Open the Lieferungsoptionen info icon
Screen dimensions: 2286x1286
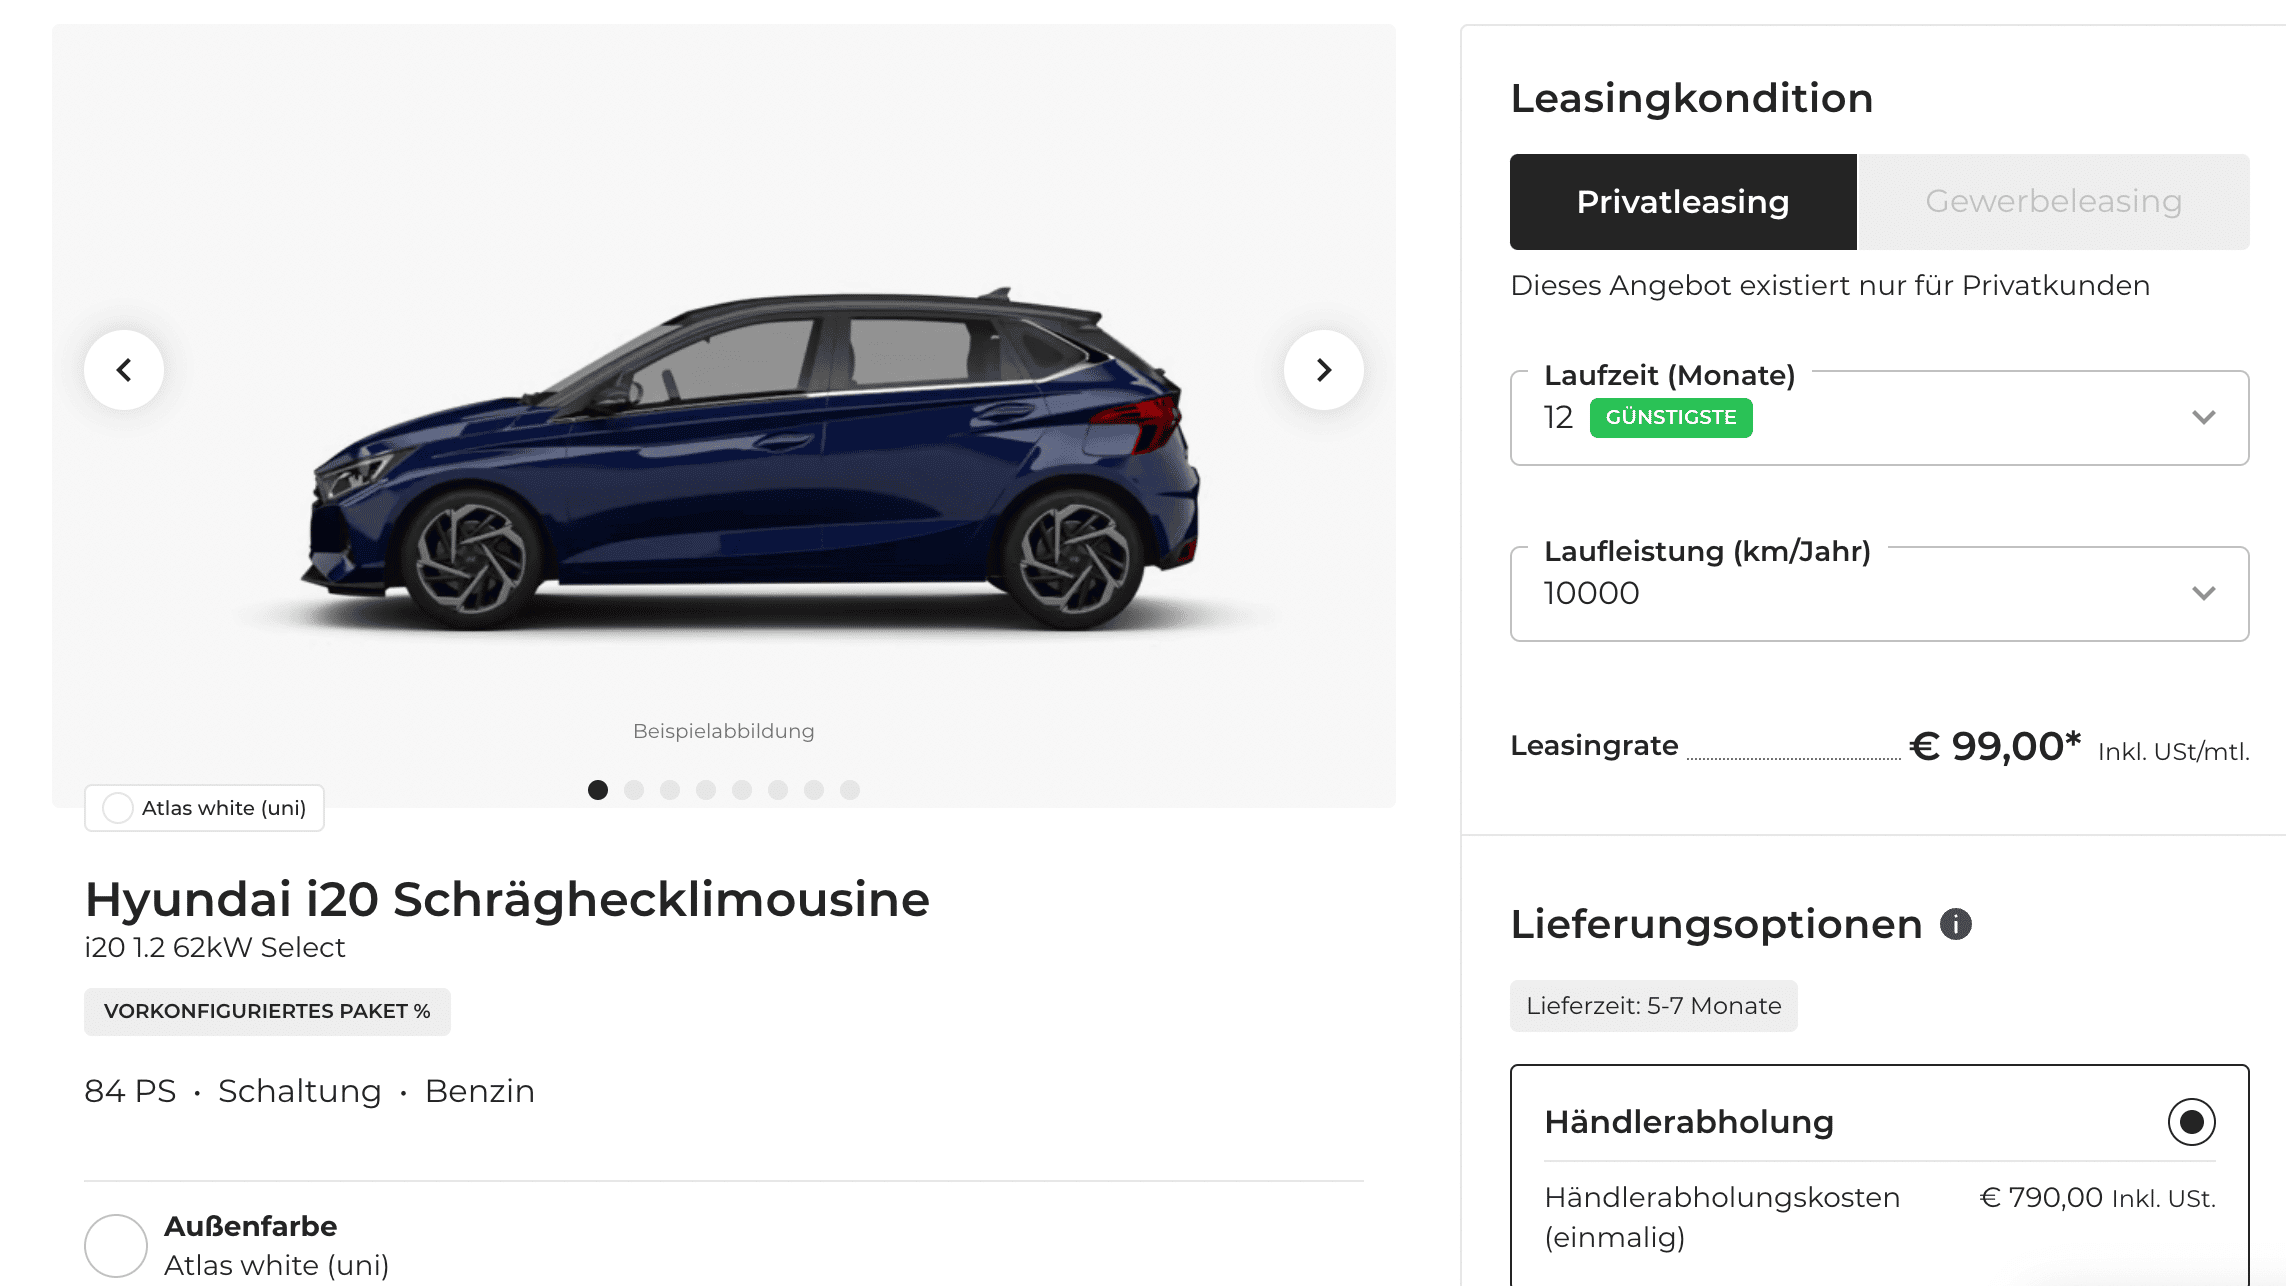pos(1956,924)
